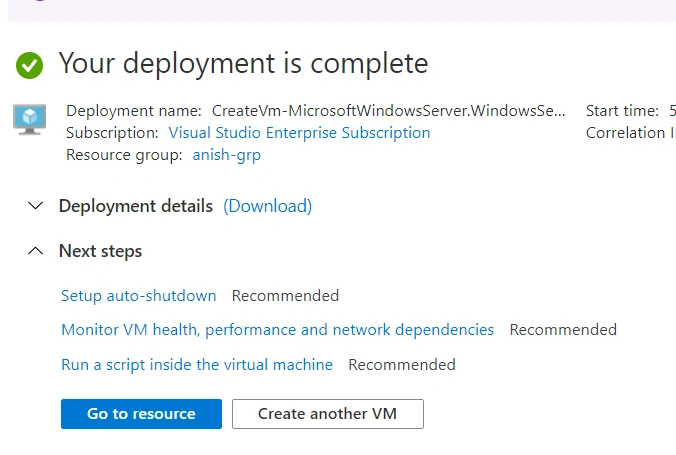Click the Your deployment is complete heading
The height and width of the screenshot is (455, 676).
pos(243,63)
